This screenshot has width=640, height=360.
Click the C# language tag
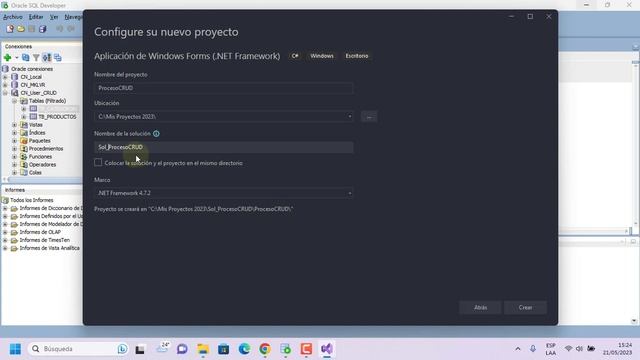295,56
